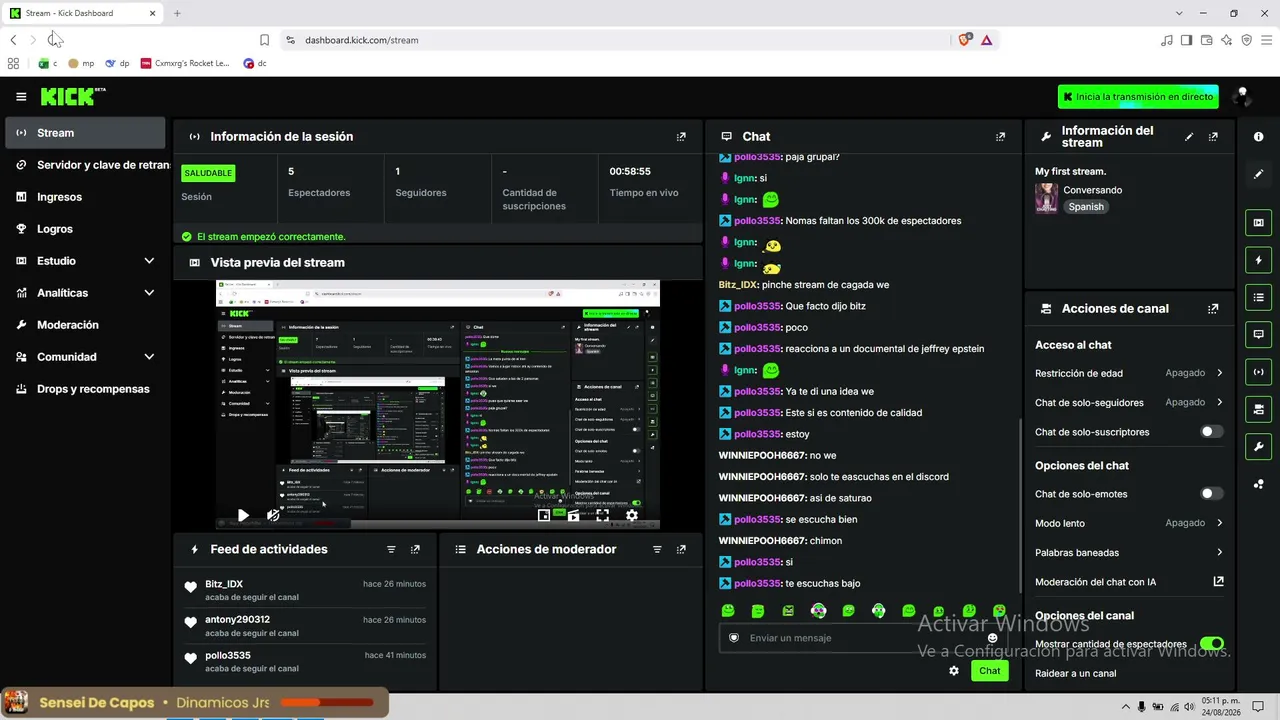The image size is (1280, 720).
Task: Enter fullscreen on the stream preview
Action: (602, 516)
